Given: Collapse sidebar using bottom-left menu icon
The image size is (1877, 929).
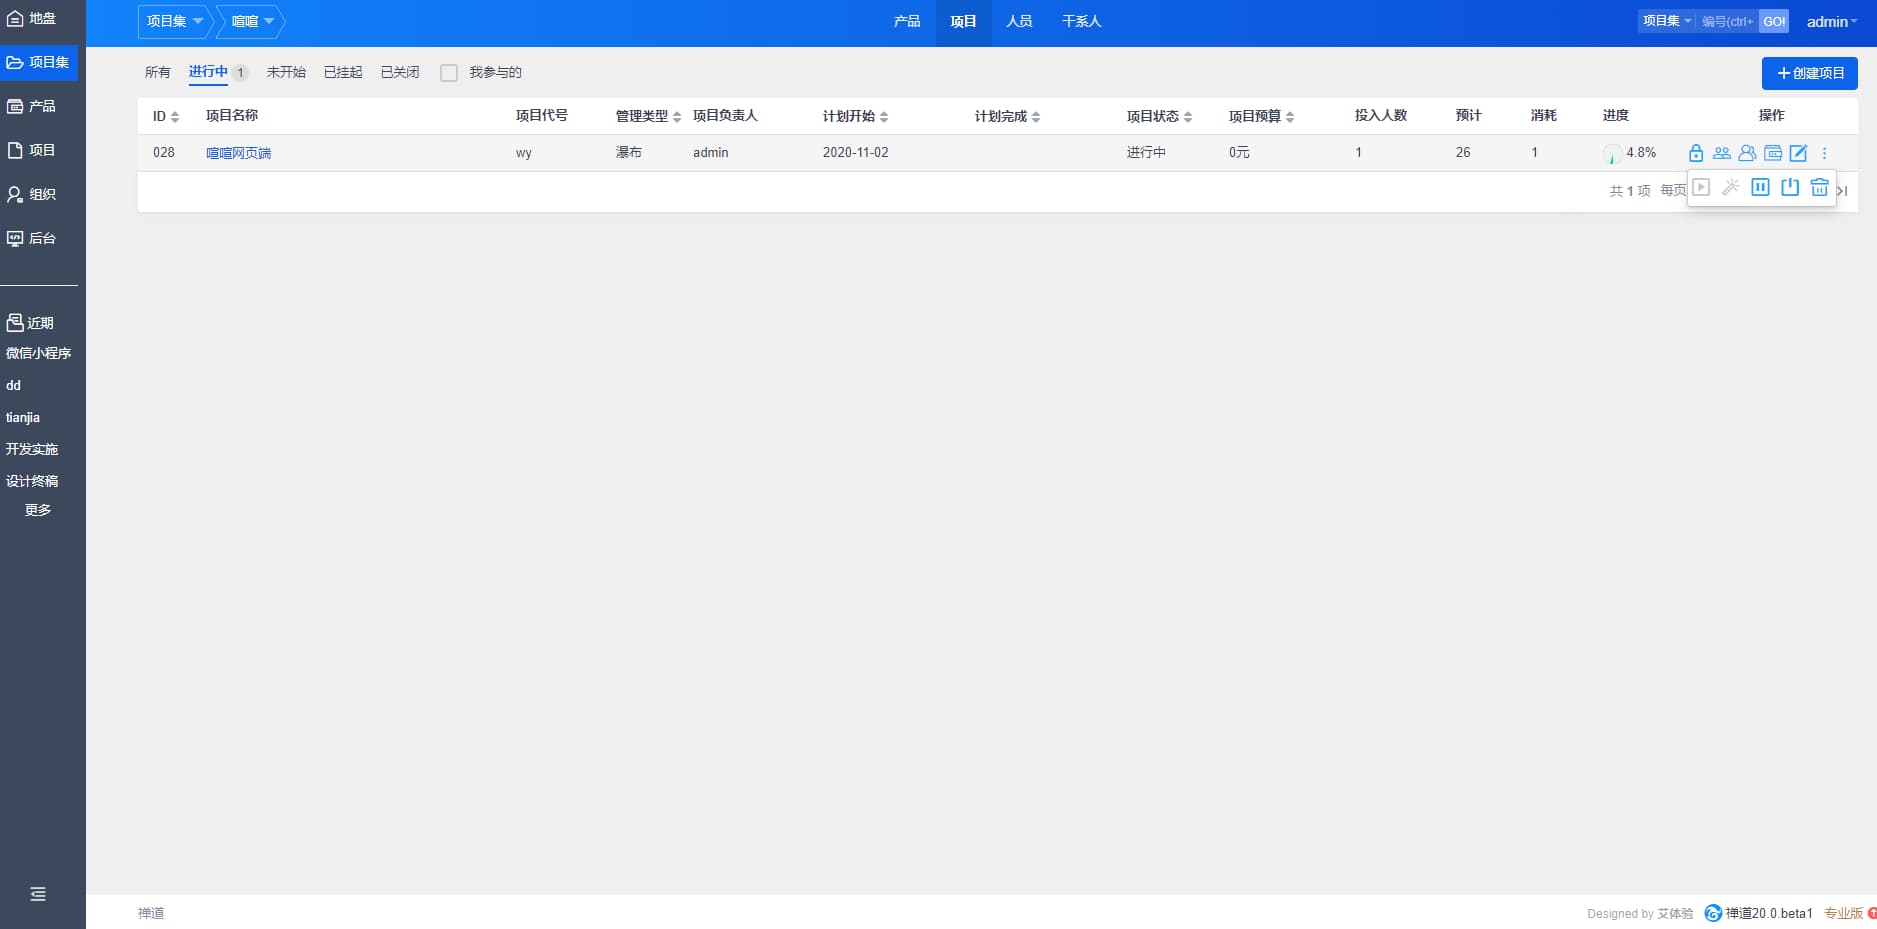Looking at the screenshot, I should [38, 894].
